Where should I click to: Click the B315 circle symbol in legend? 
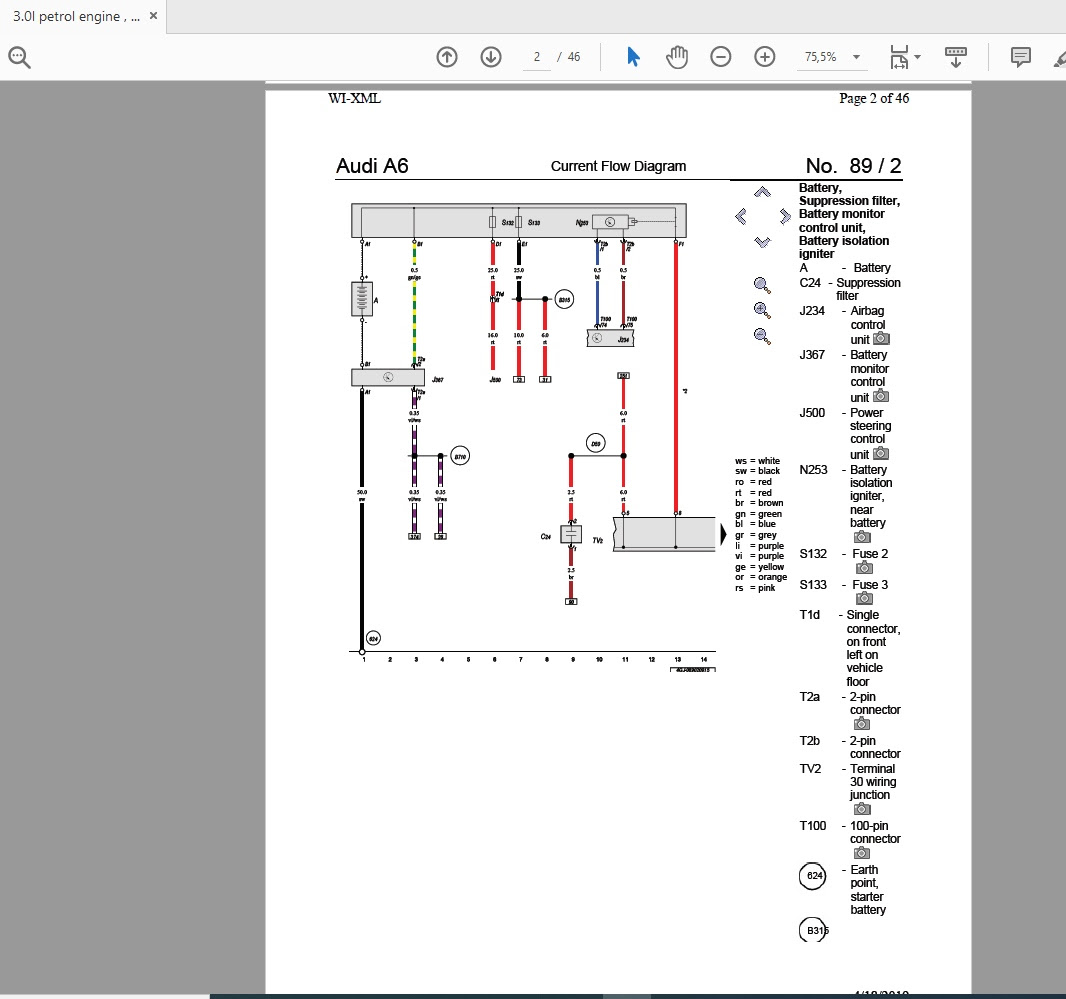click(813, 930)
